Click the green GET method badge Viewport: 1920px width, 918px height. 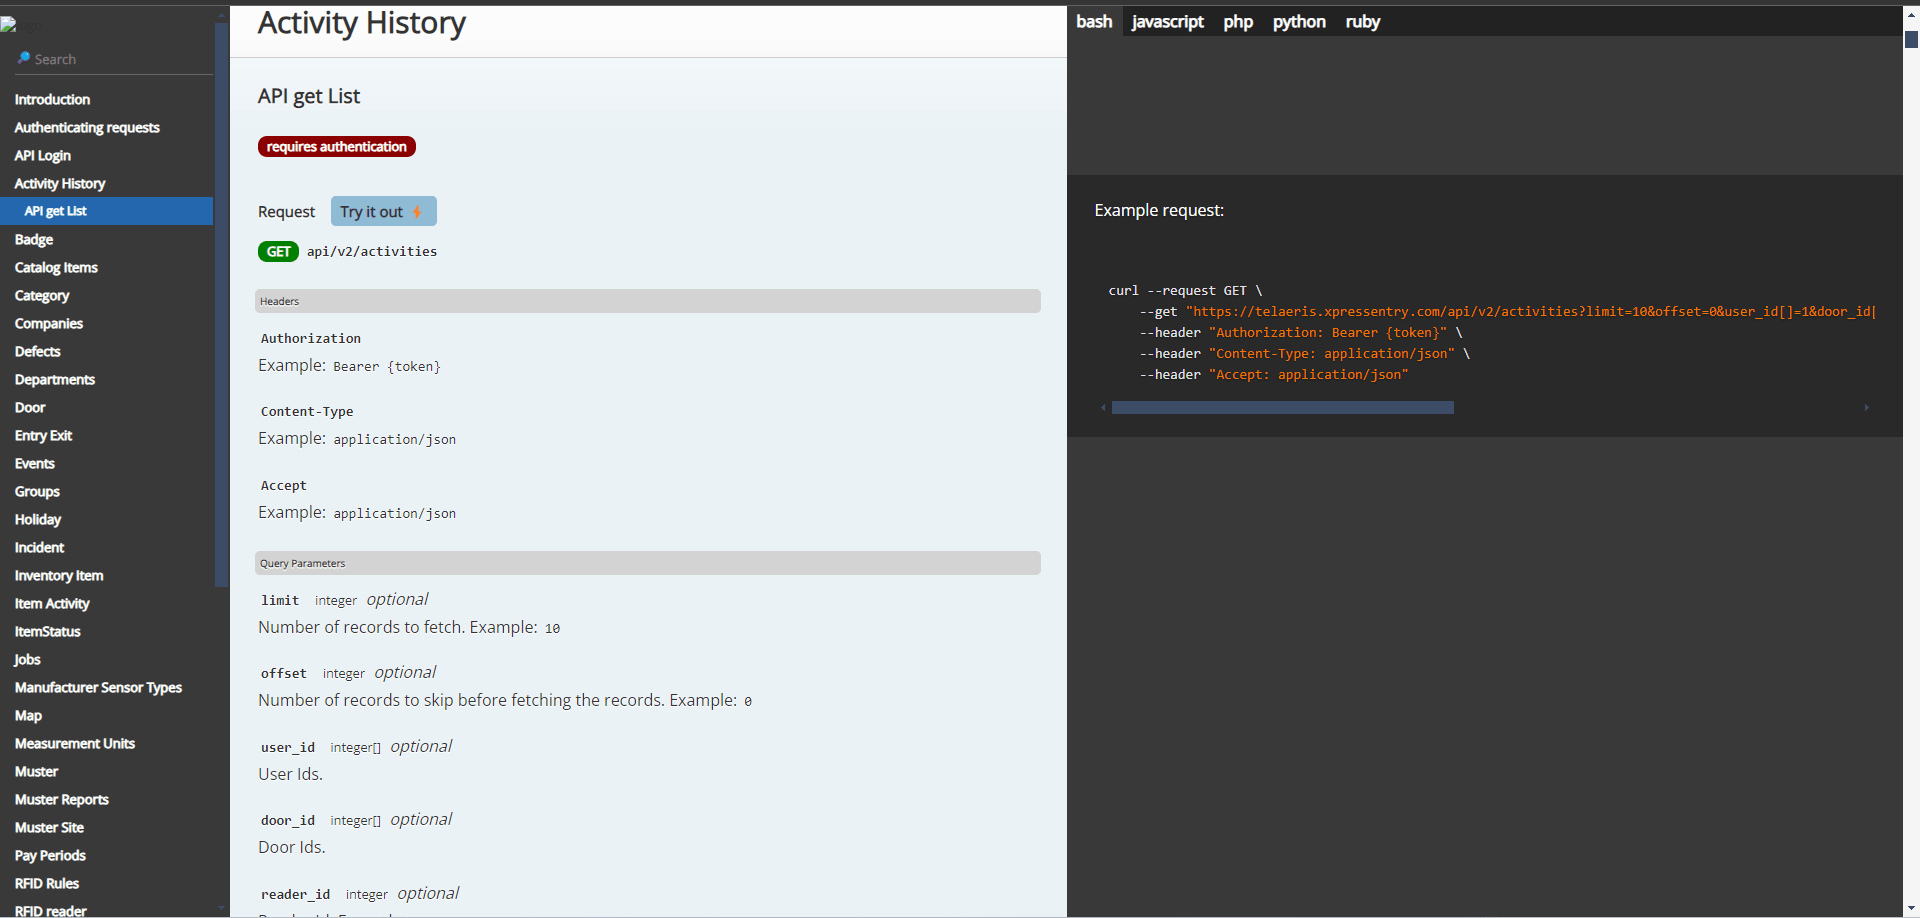click(x=278, y=251)
